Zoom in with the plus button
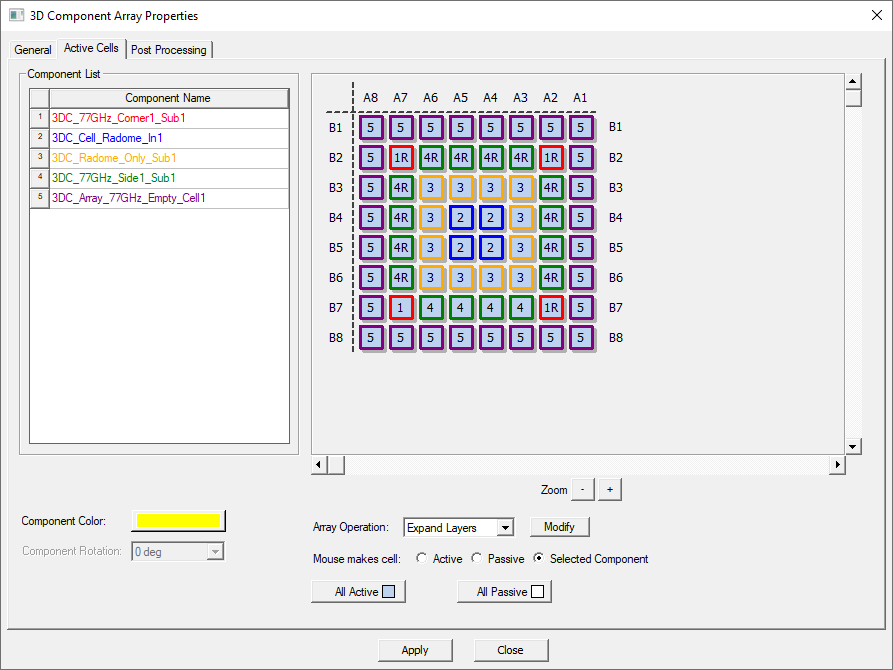 610,489
